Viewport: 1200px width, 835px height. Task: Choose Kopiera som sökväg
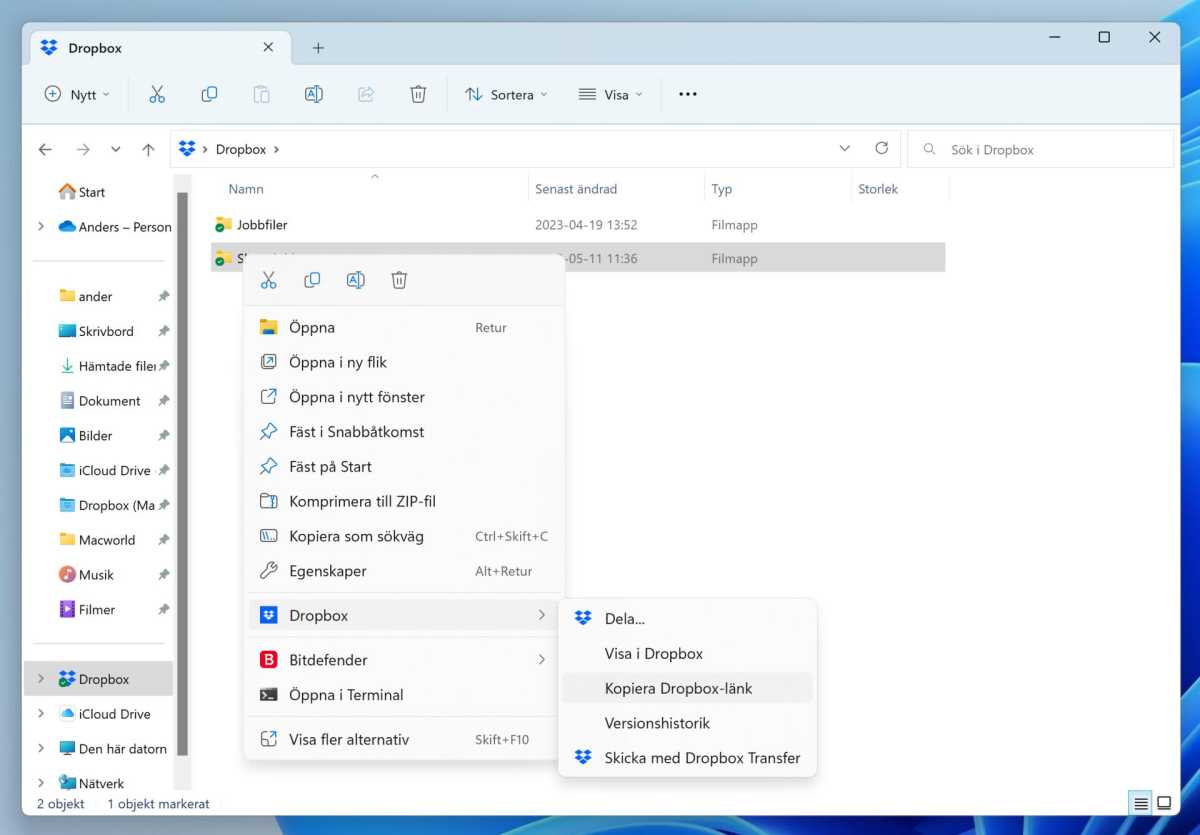(404, 536)
